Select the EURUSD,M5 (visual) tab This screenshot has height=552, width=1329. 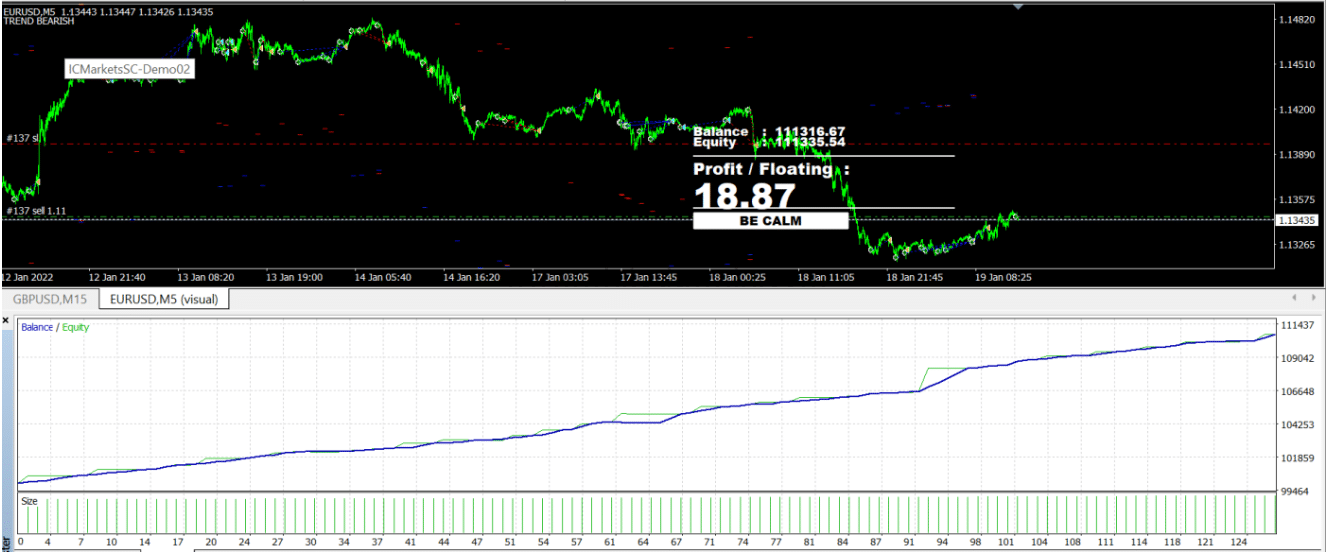pyautogui.click(x=165, y=299)
